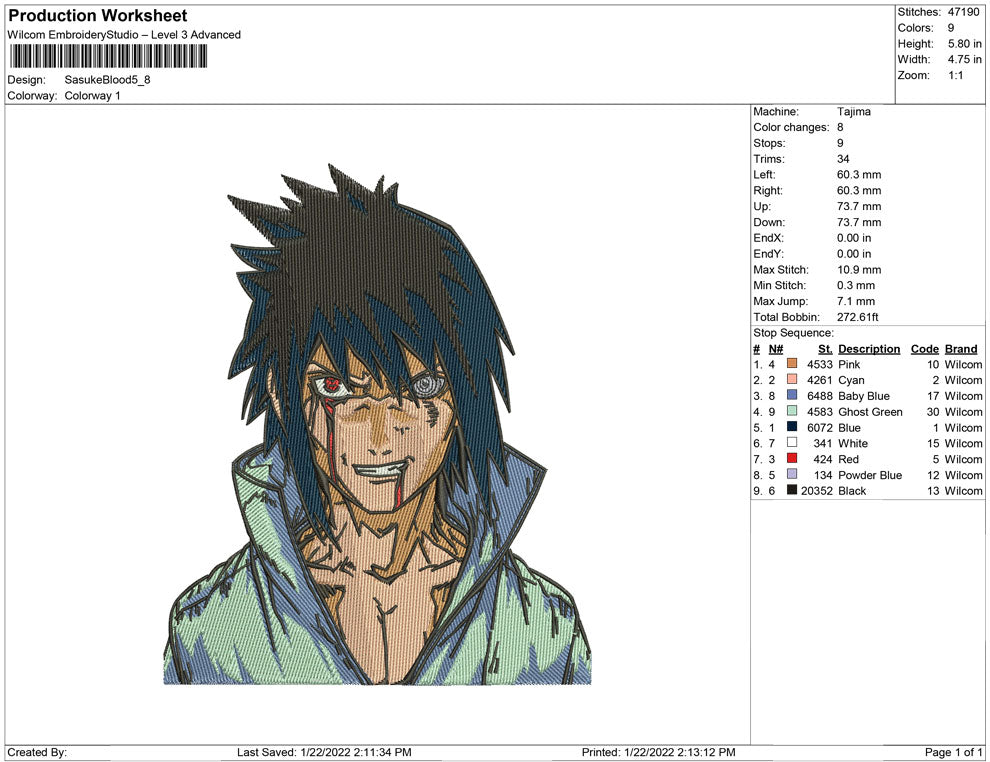Image resolution: width=990 pixels, height=762 pixels.
Task: Select the Ghost Green color swatch
Action: pos(792,411)
